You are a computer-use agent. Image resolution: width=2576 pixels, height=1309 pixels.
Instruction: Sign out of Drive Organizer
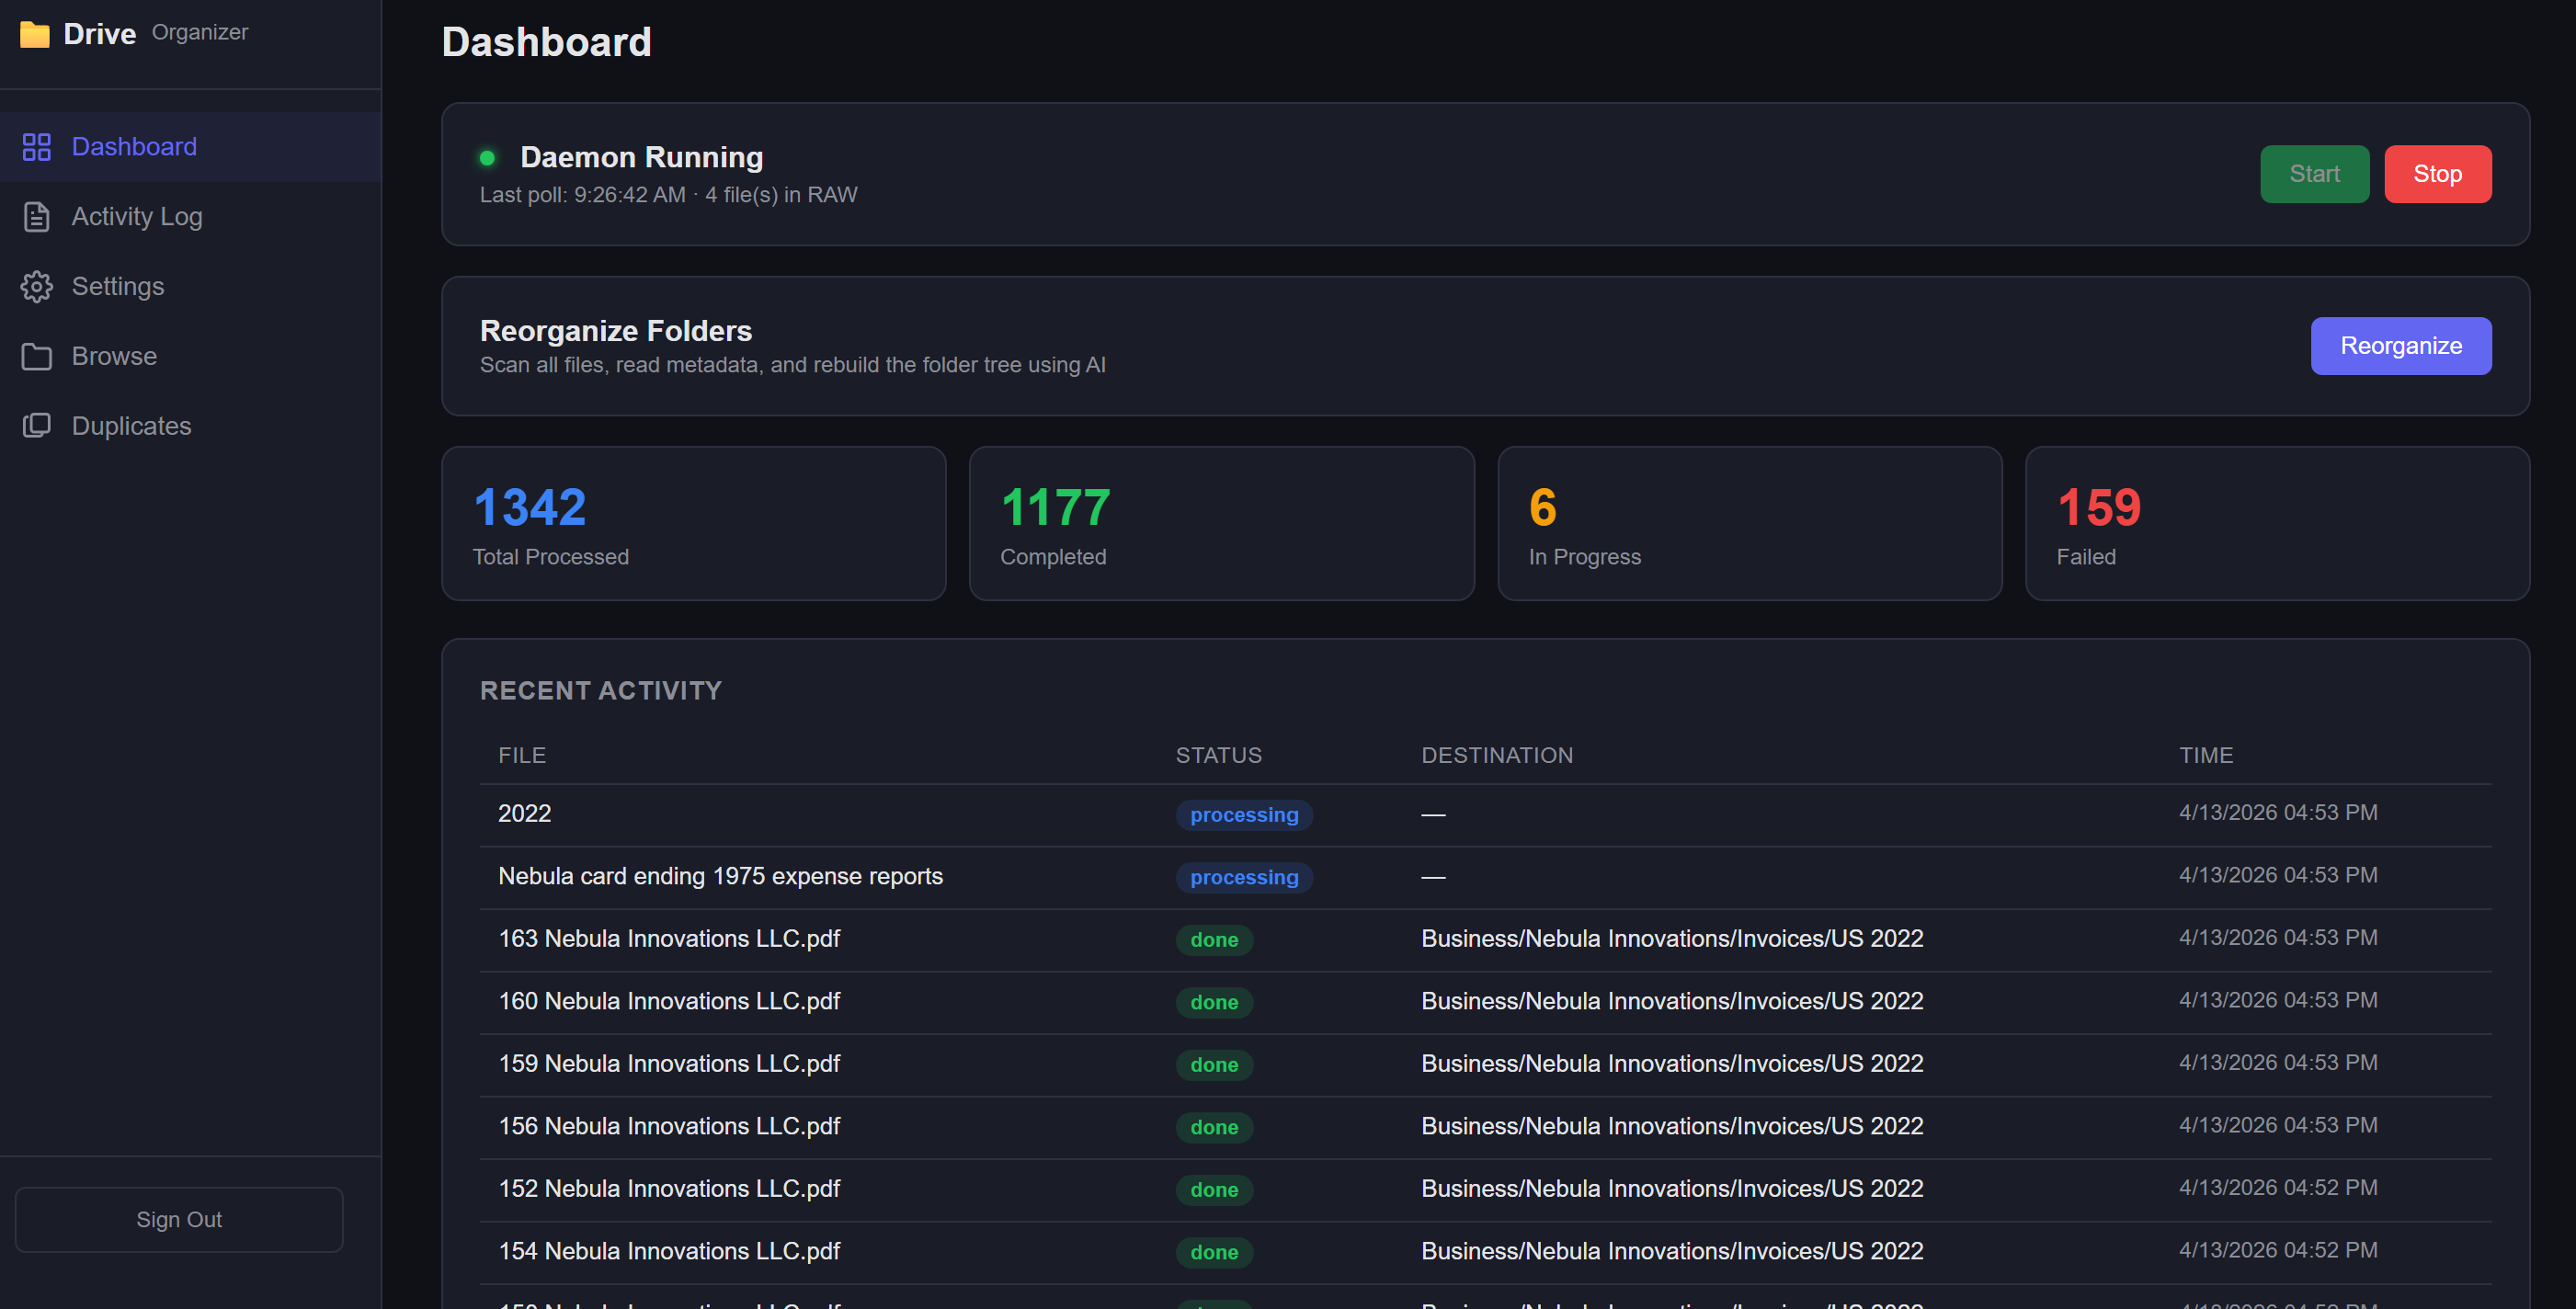pos(179,1219)
